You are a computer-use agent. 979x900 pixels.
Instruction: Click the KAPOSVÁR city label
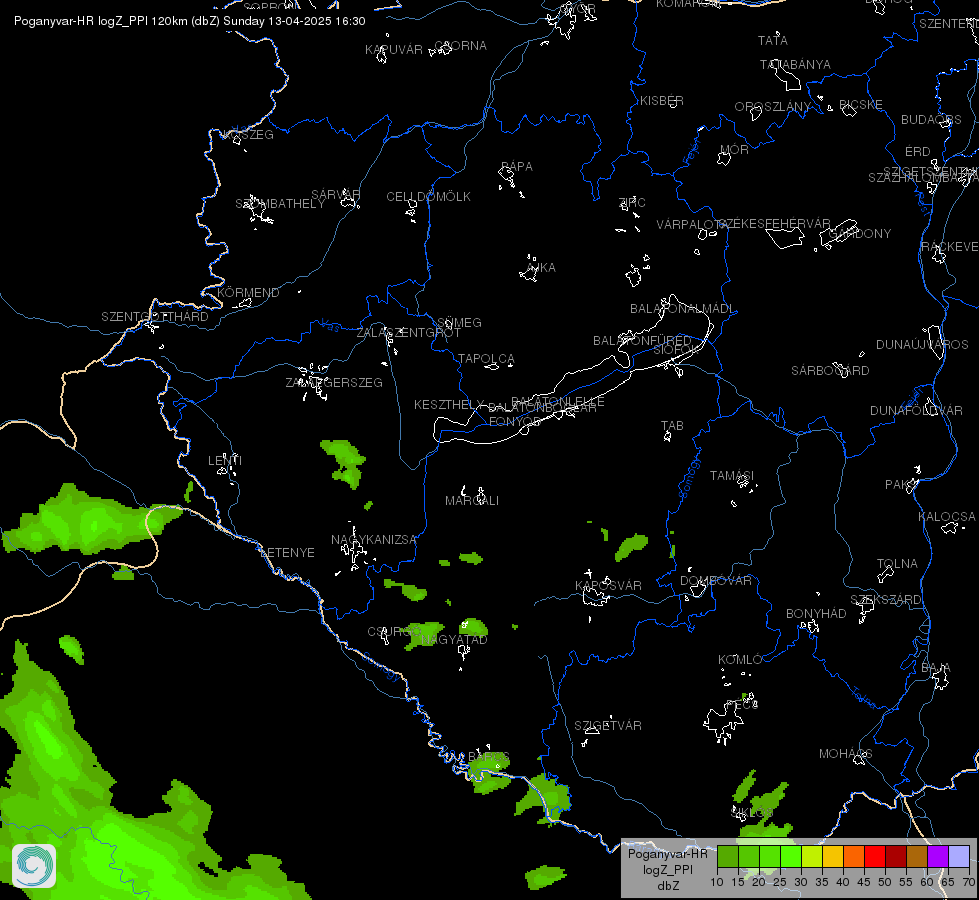[608, 585]
